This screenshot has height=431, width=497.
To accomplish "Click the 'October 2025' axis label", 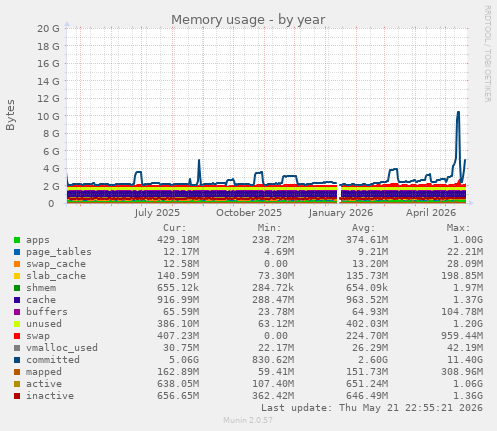I will click(x=249, y=213).
